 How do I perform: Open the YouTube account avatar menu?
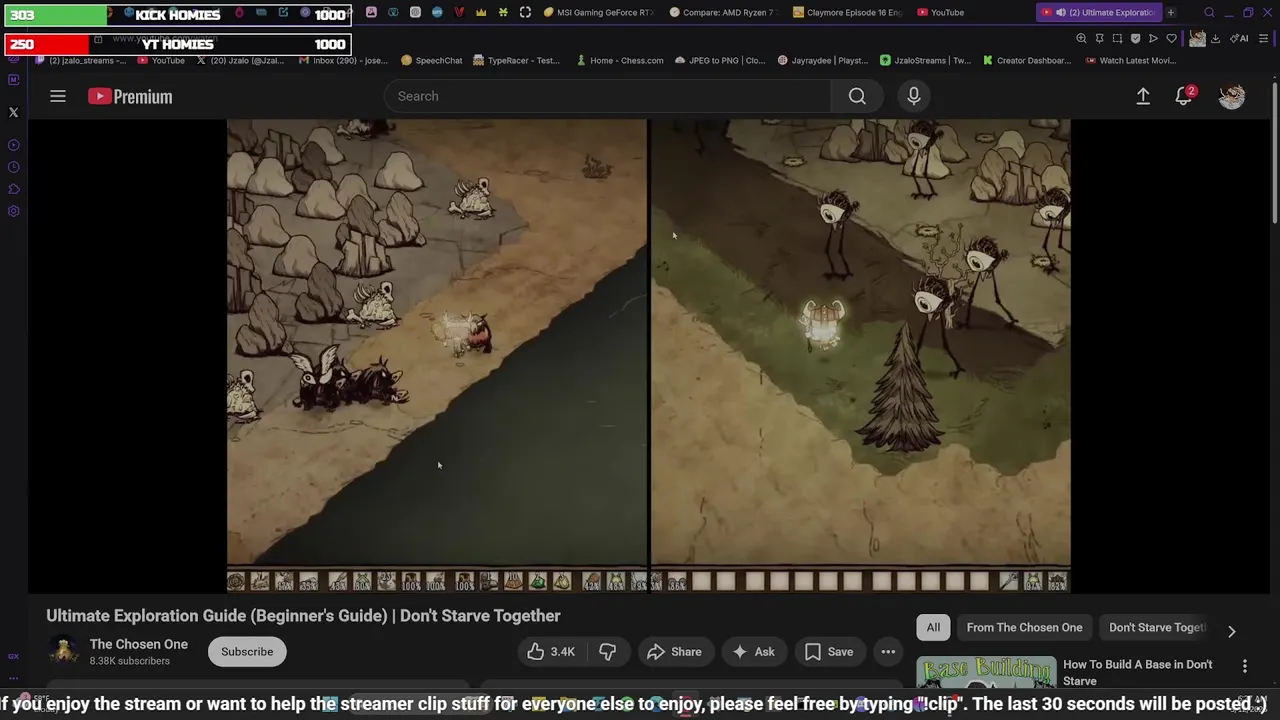pos(1231,96)
